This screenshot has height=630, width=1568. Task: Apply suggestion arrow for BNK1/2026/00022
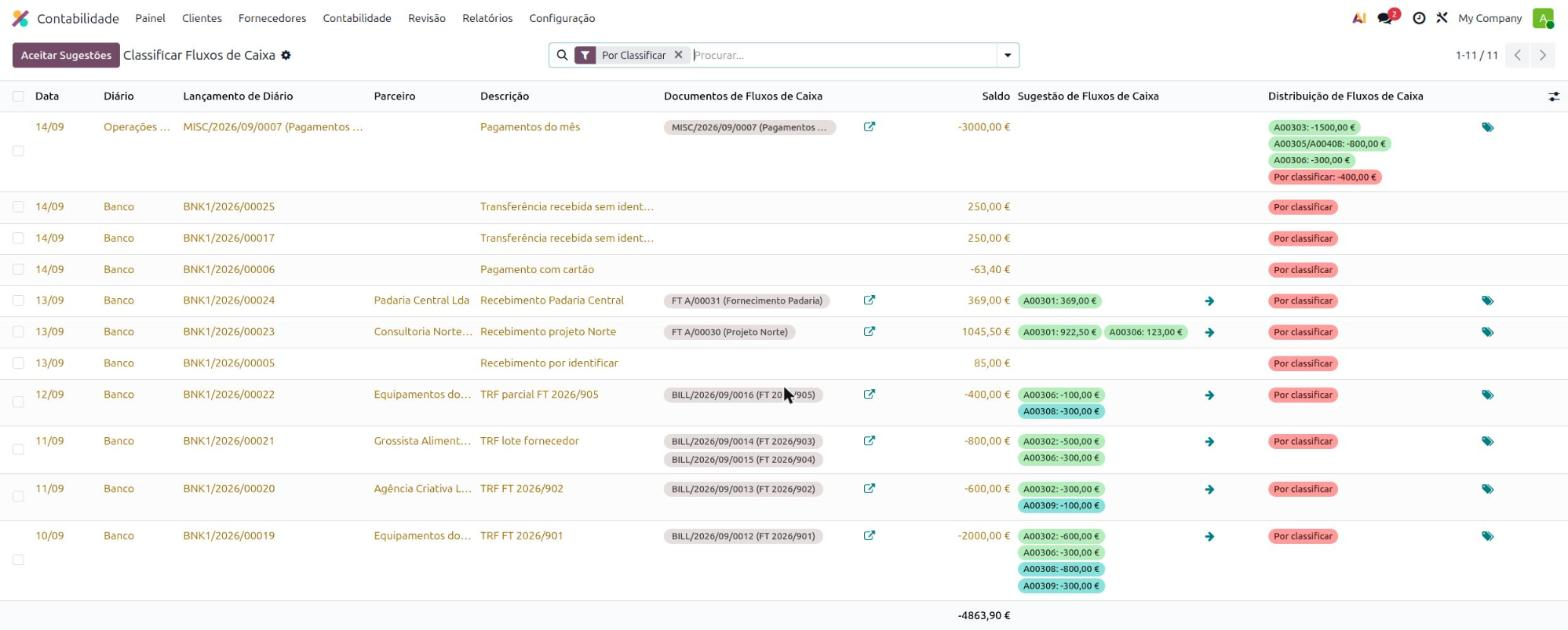point(1209,395)
